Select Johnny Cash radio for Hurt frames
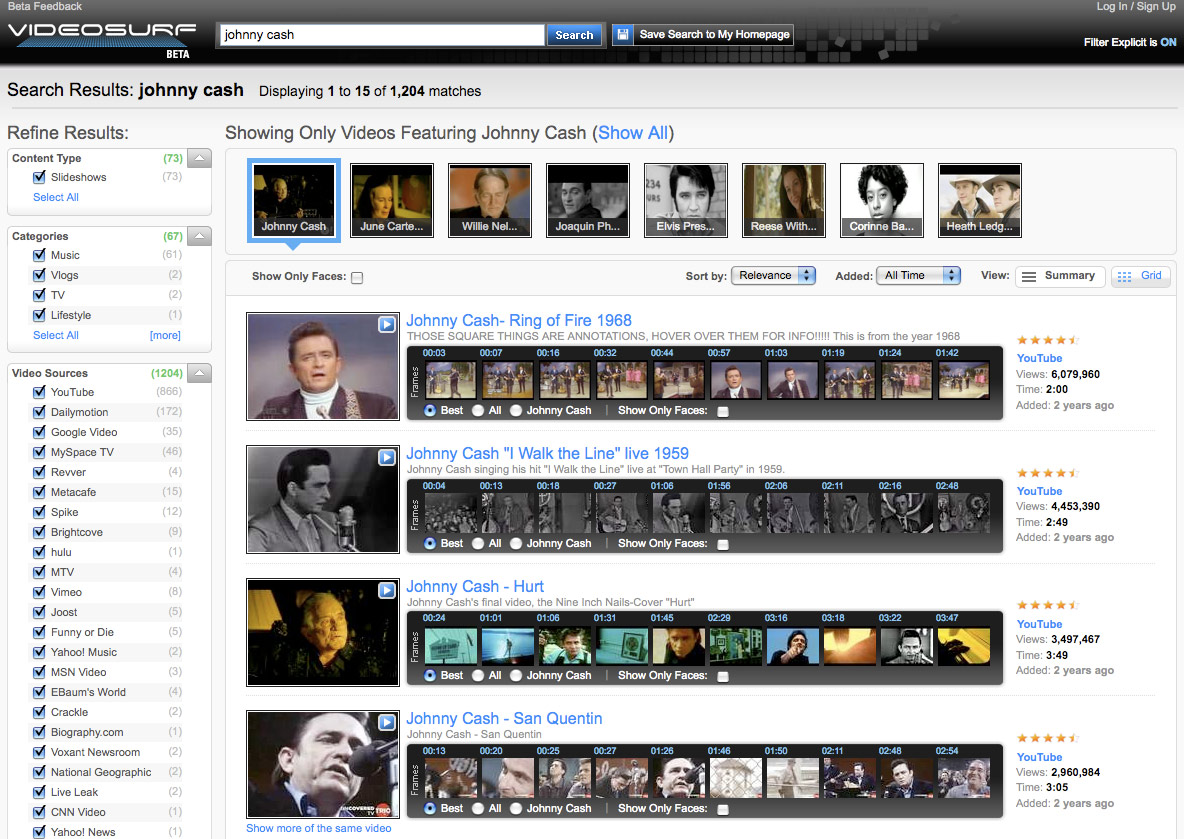The width and height of the screenshot is (1184, 839). [516, 676]
